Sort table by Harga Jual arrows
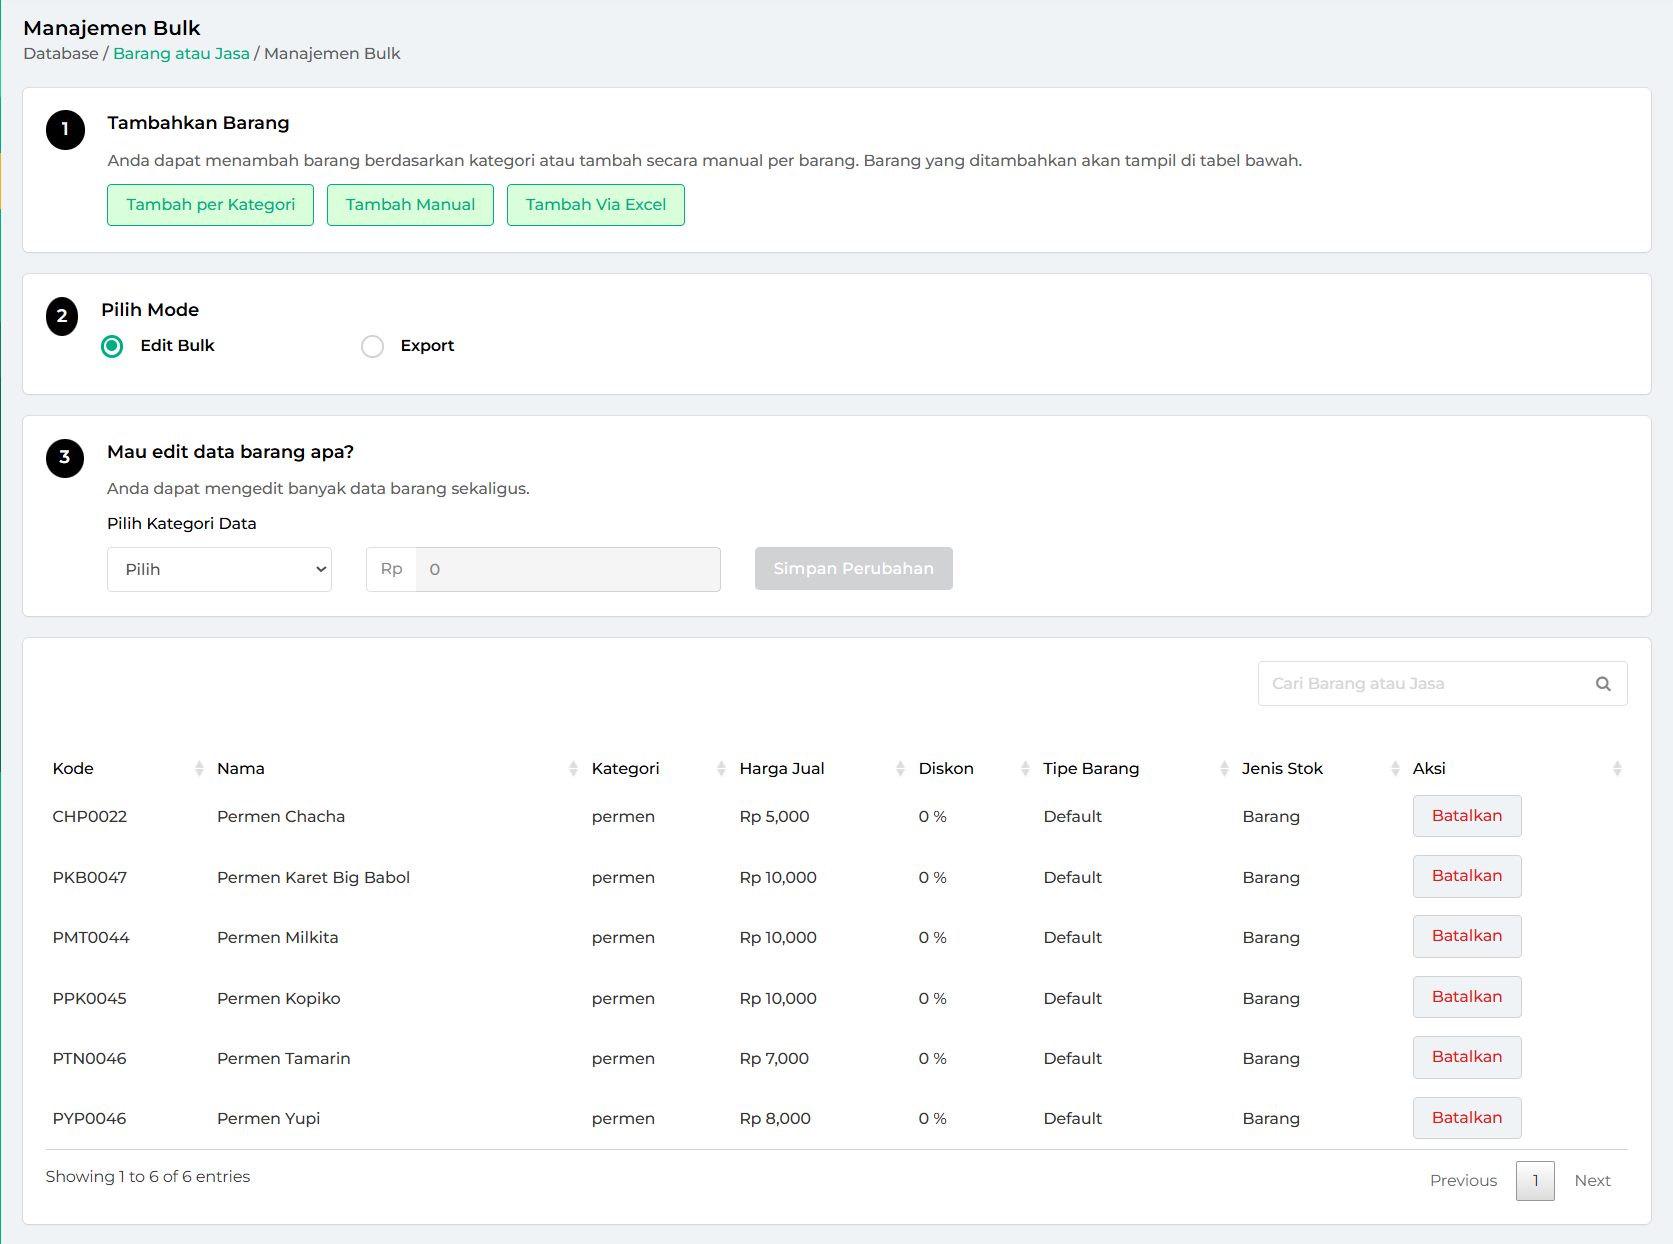This screenshot has width=1673, height=1244. [x=900, y=769]
